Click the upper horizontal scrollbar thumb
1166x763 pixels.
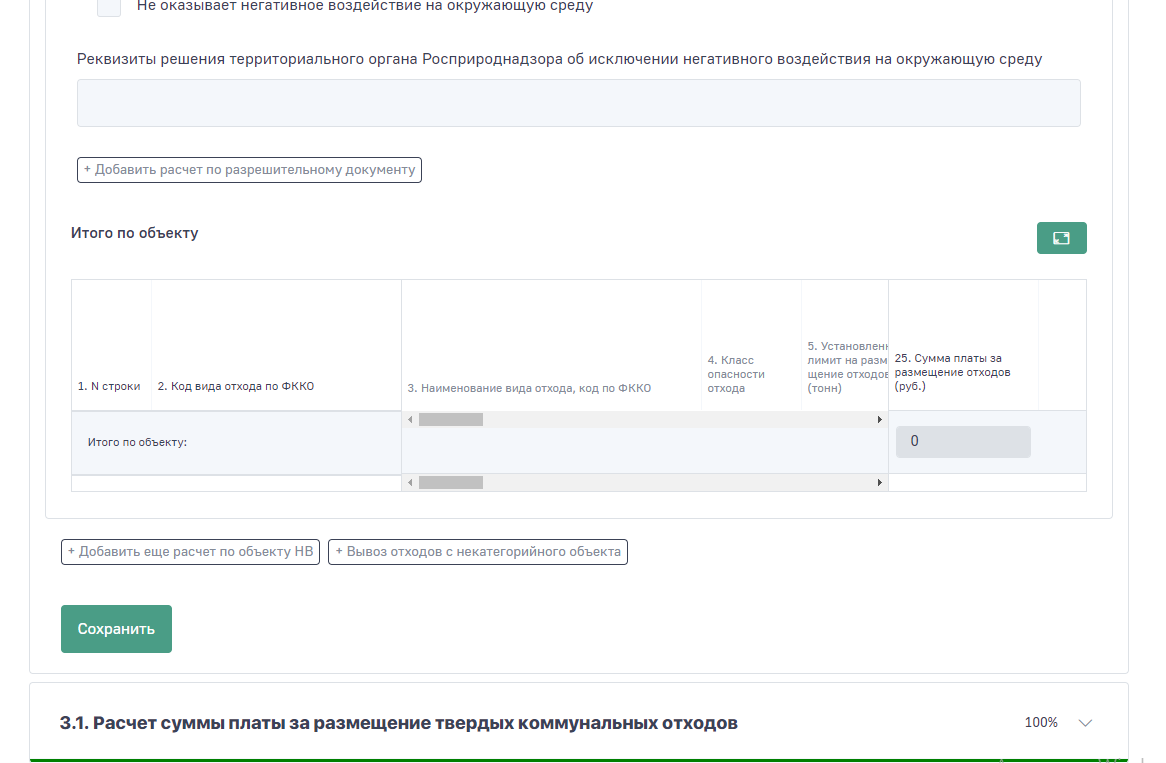450,420
